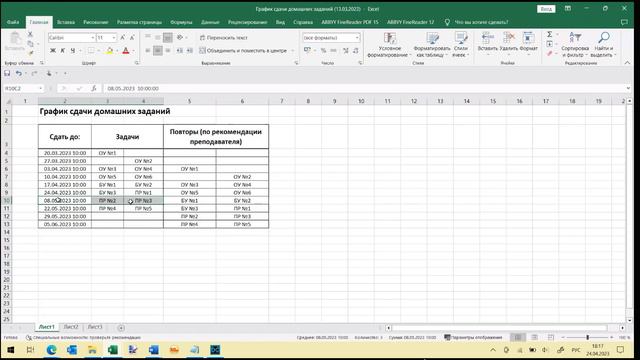The width and height of the screenshot is (640, 360).
Task: Increase font size with larger A
Action: click(x=122, y=38)
